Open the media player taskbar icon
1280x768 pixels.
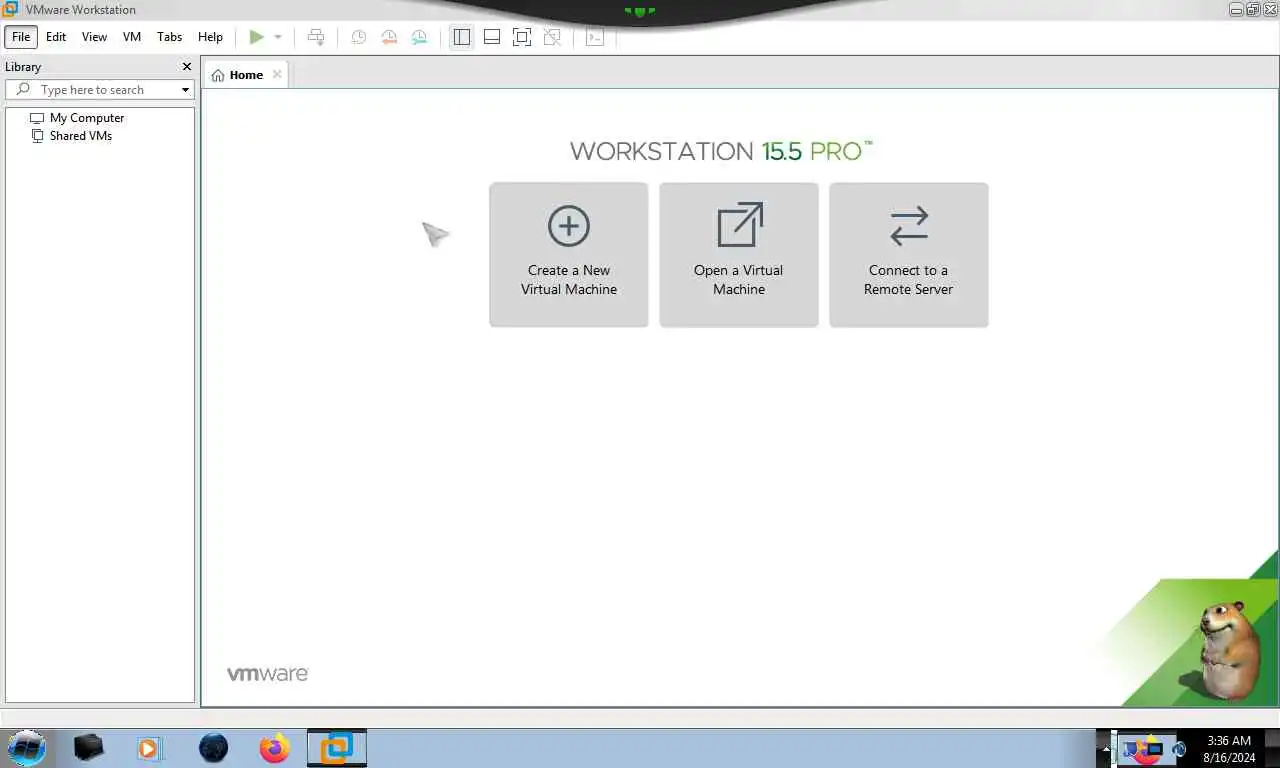click(x=150, y=747)
